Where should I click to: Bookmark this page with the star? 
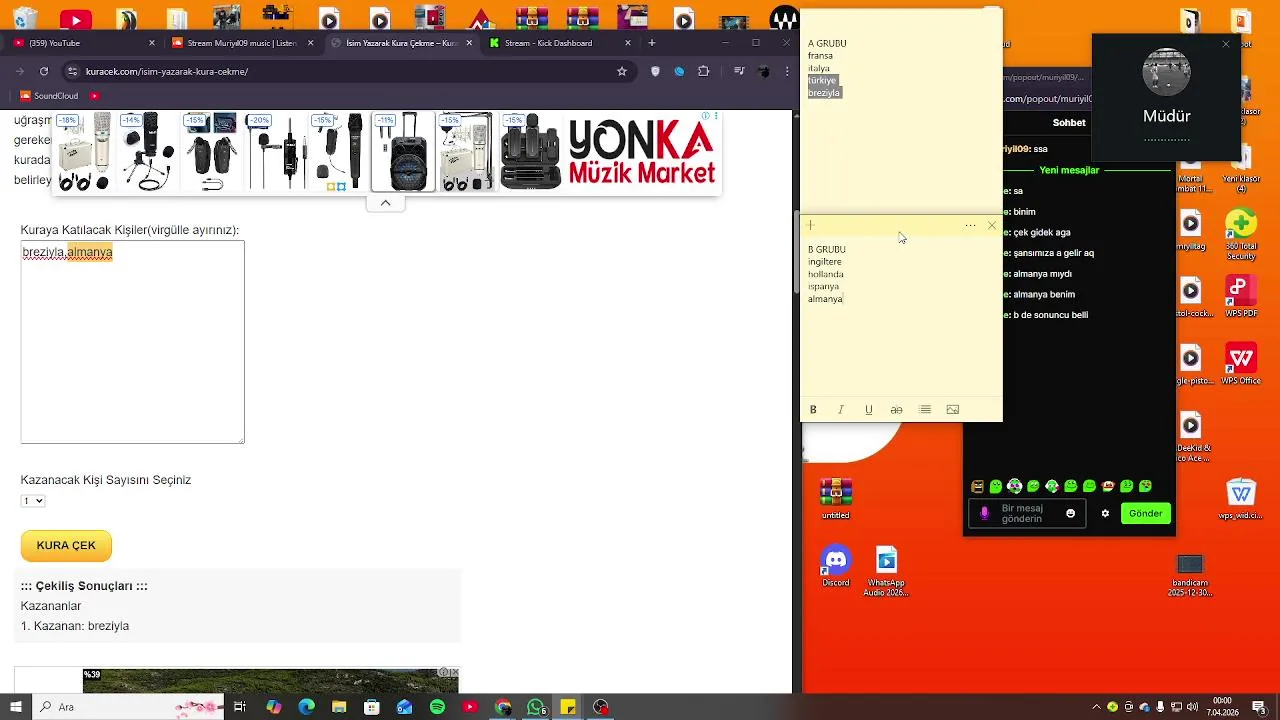pyautogui.click(x=622, y=71)
